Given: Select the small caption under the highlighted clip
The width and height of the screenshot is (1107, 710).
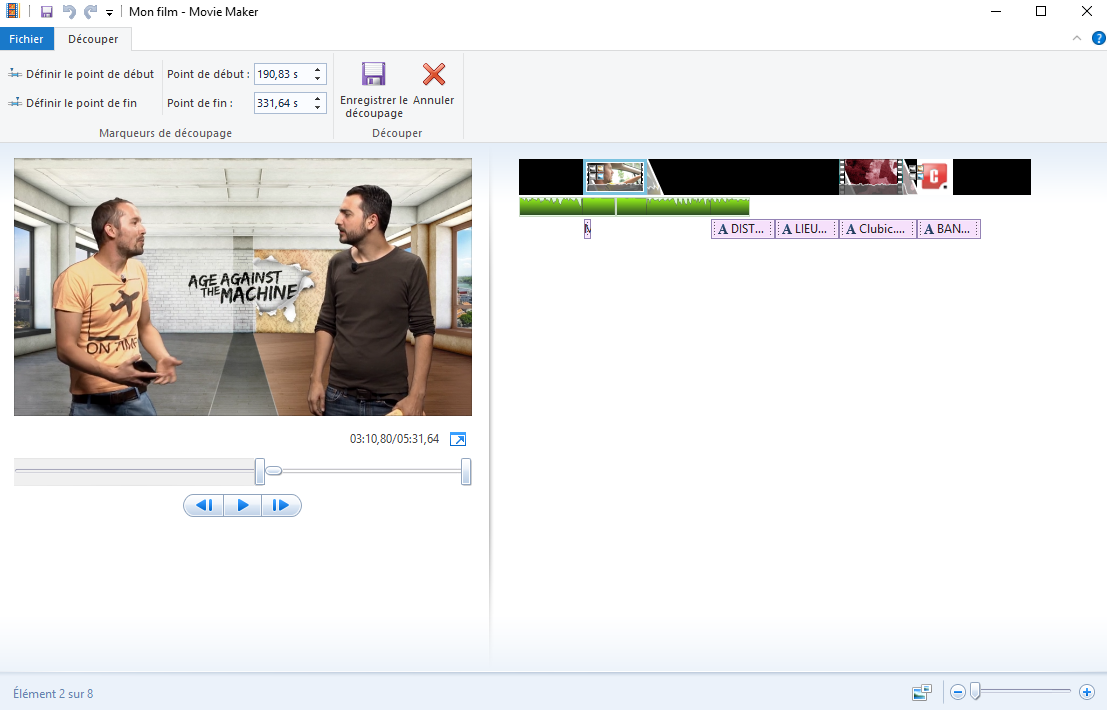Looking at the screenshot, I should click(587, 229).
